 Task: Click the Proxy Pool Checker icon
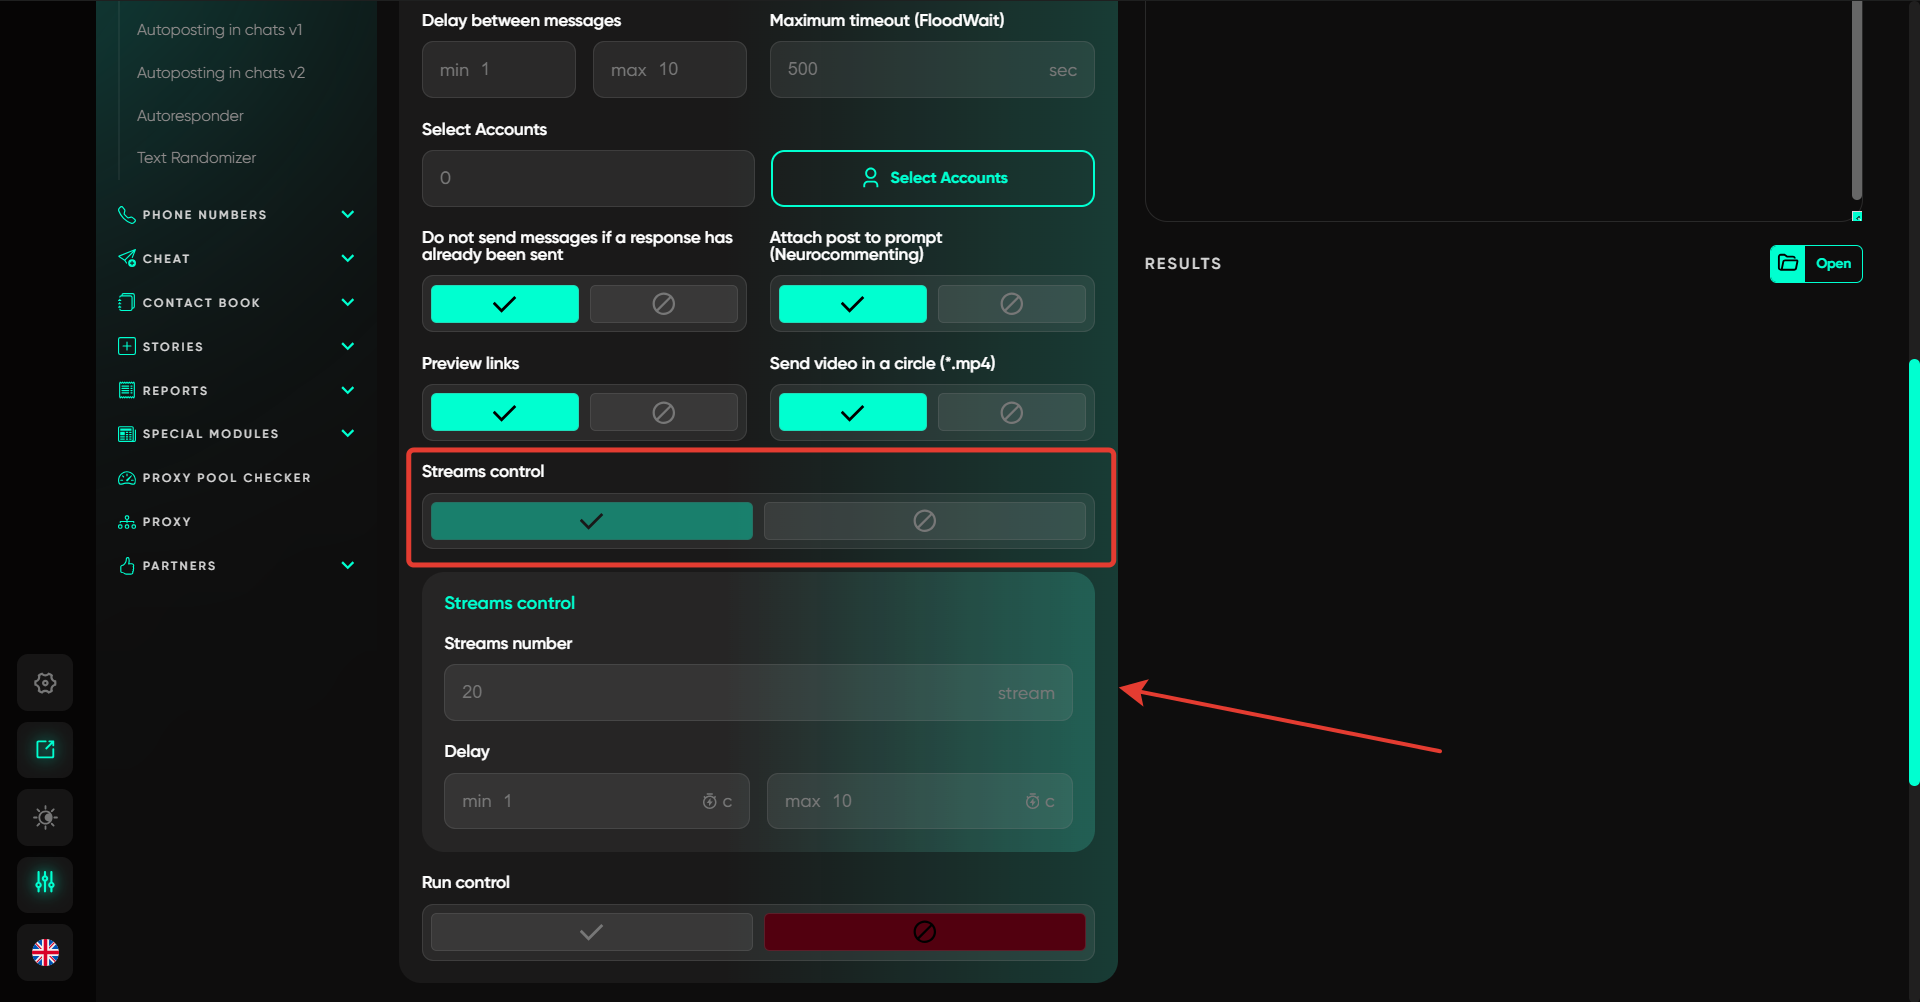[x=127, y=478]
